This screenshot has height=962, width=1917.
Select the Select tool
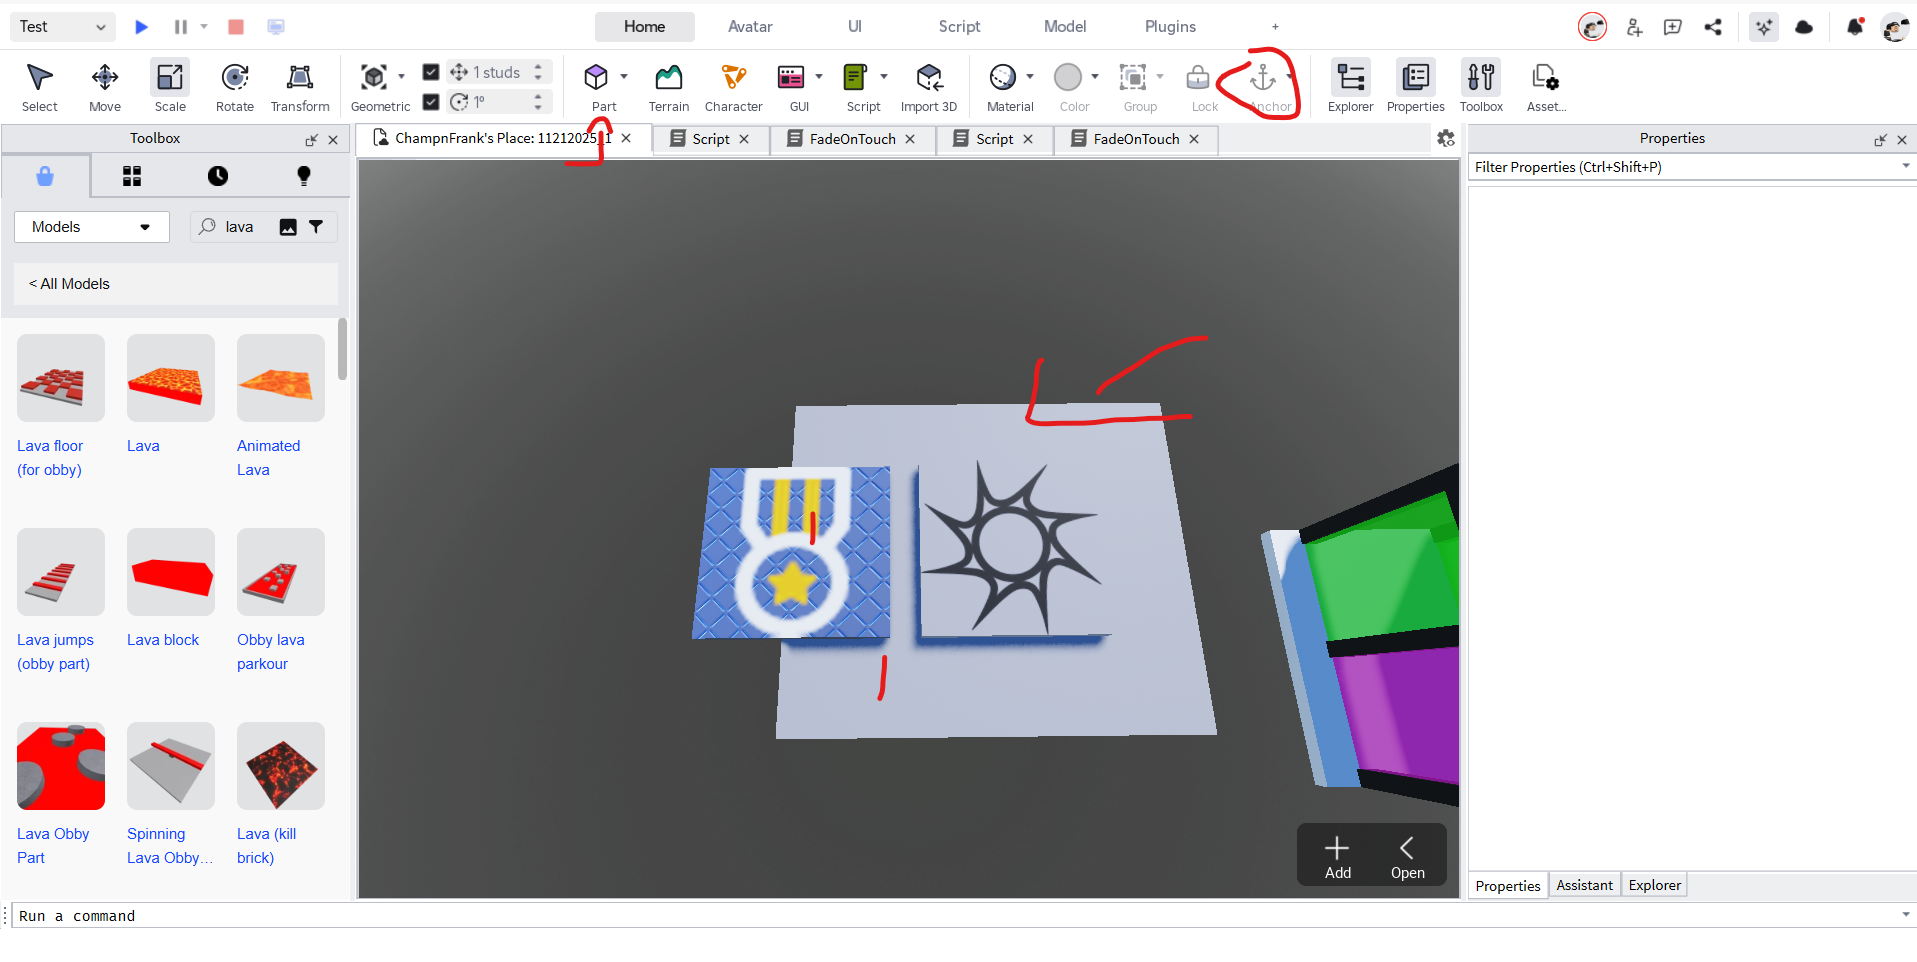[39, 87]
